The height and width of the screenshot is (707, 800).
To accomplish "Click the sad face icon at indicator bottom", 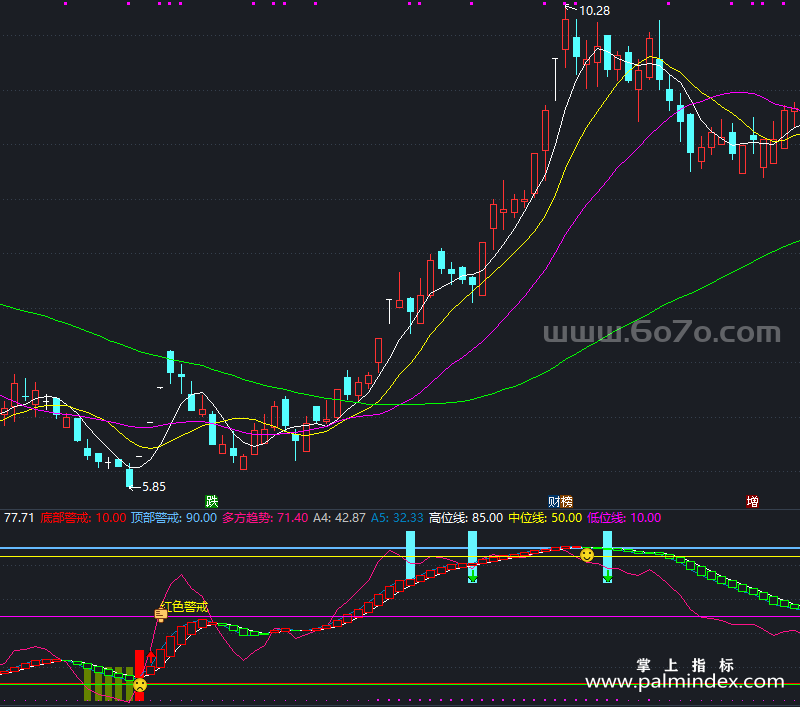I will (x=140, y=685).
